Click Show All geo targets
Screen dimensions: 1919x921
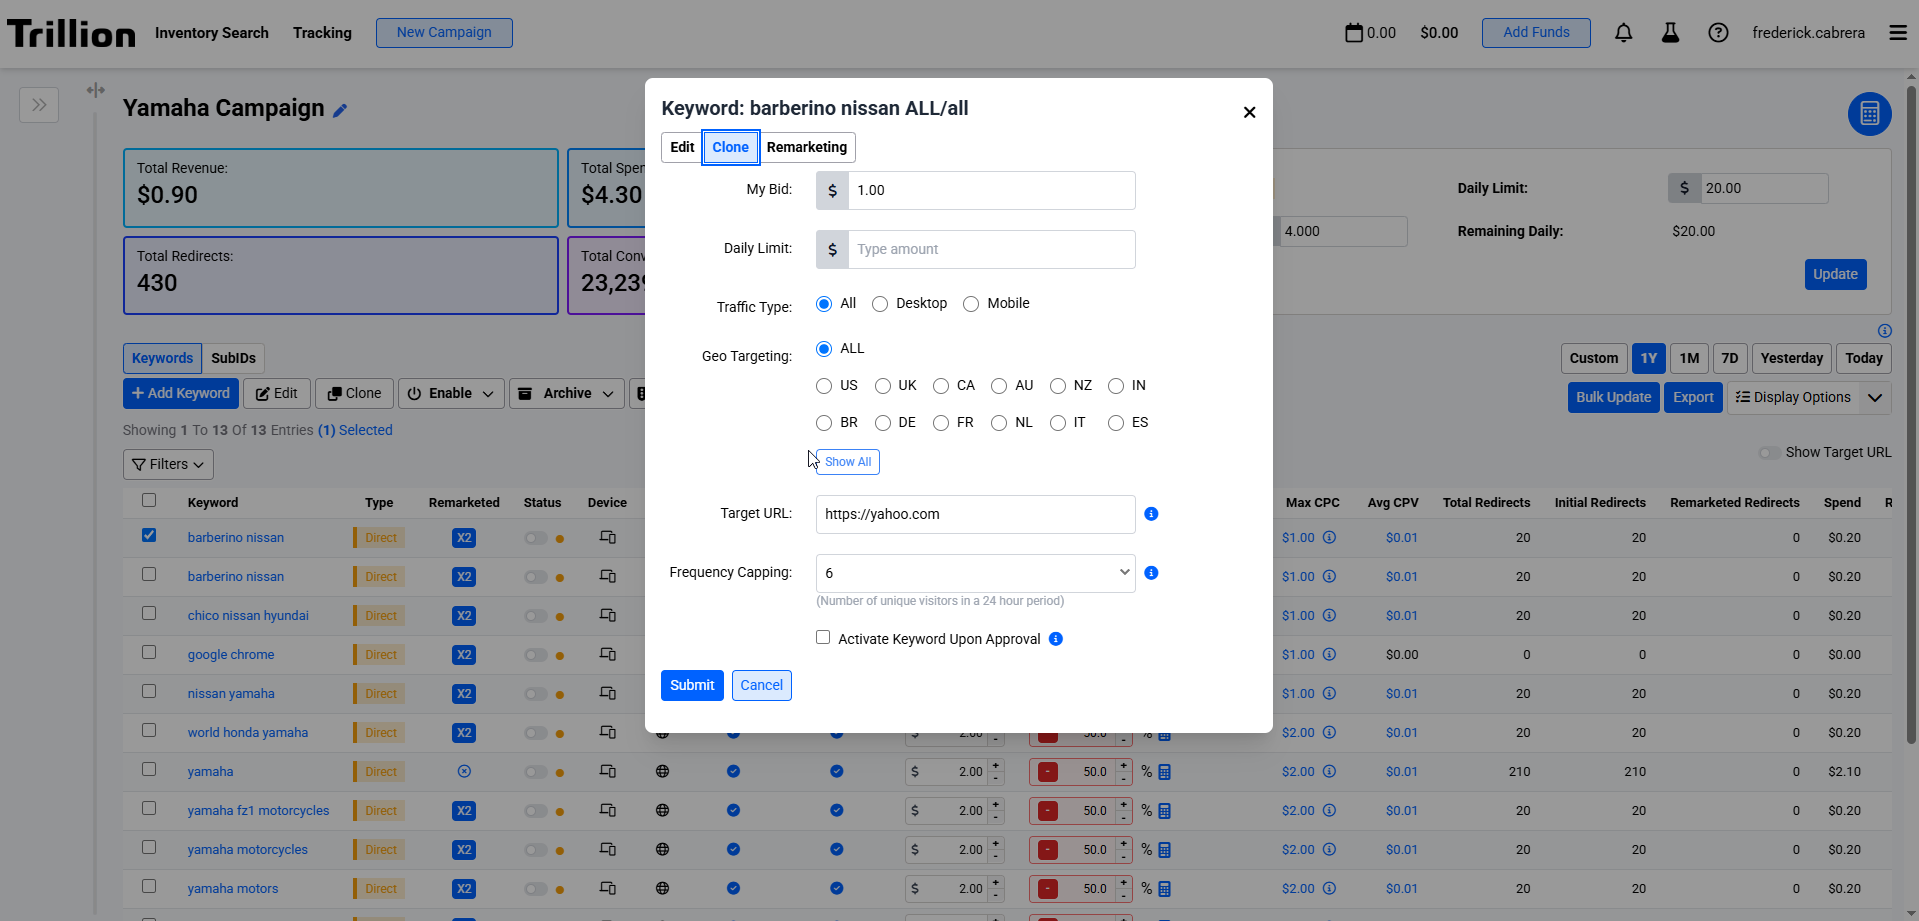847,462
